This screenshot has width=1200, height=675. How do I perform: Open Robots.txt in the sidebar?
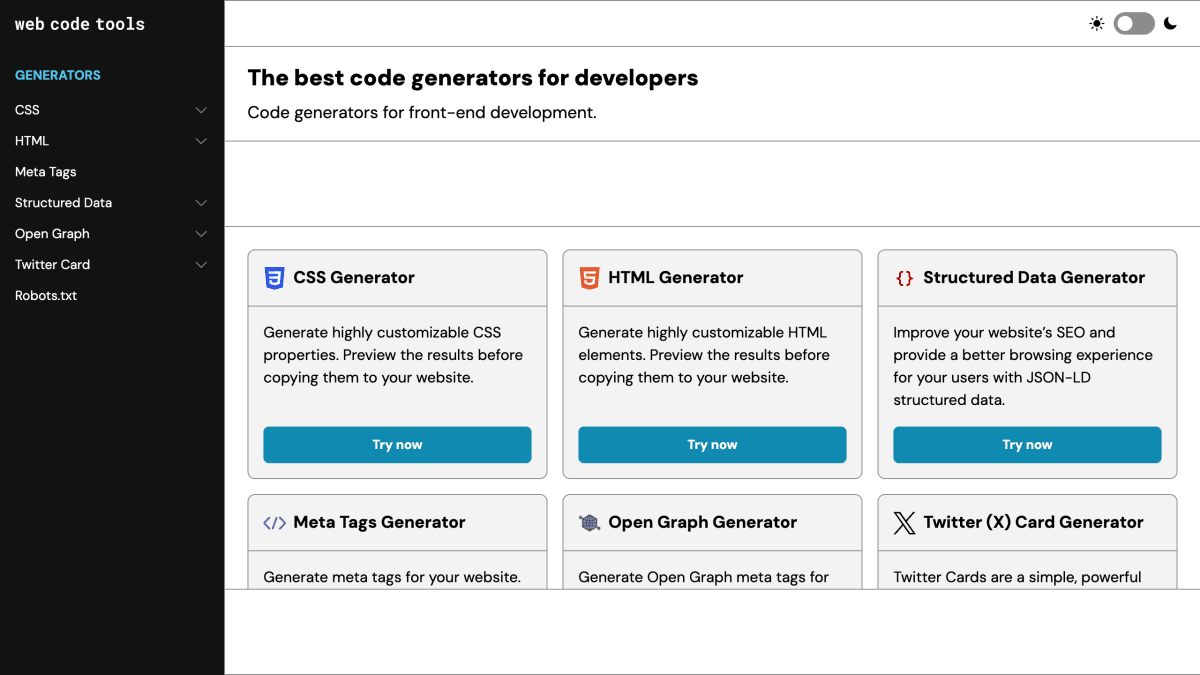click(46, 296)
